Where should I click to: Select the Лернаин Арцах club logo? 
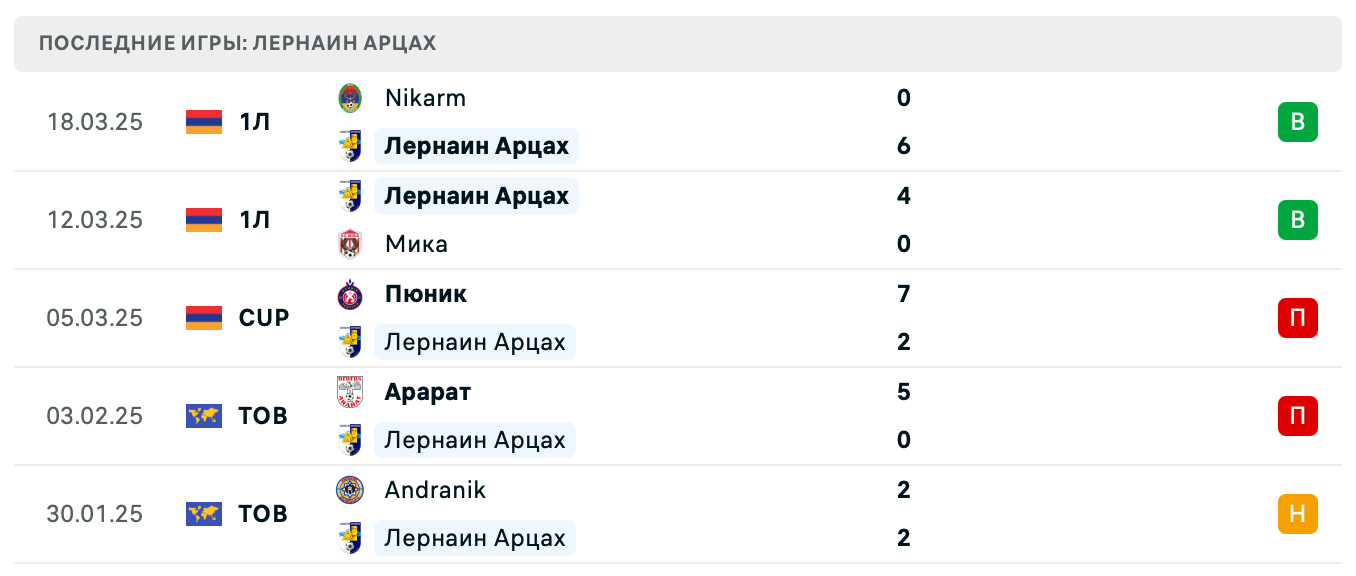coord(349,146)
